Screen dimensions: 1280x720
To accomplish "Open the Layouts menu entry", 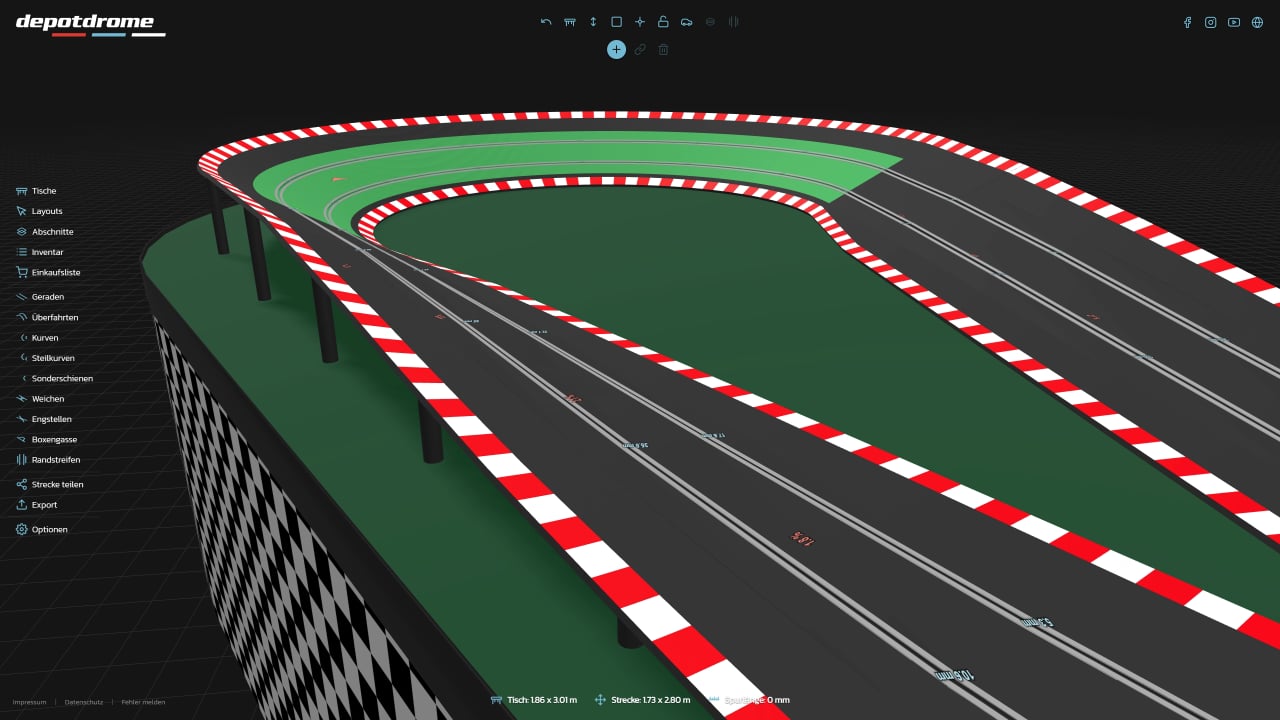I will tap(40, 211).
